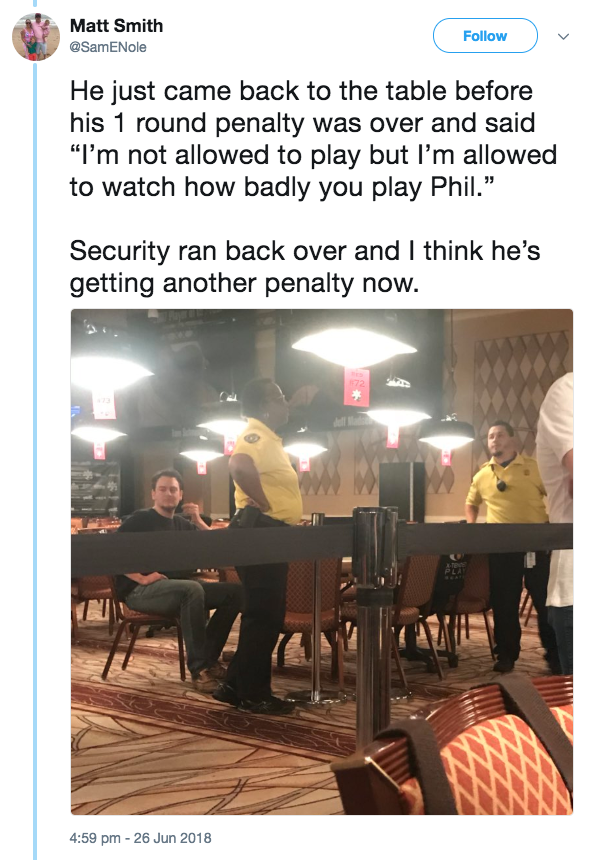The width and height of the screenshot is (609, 860).
Task: Click the blue thread line beside the tweet
Action: (x=35, y=461)
